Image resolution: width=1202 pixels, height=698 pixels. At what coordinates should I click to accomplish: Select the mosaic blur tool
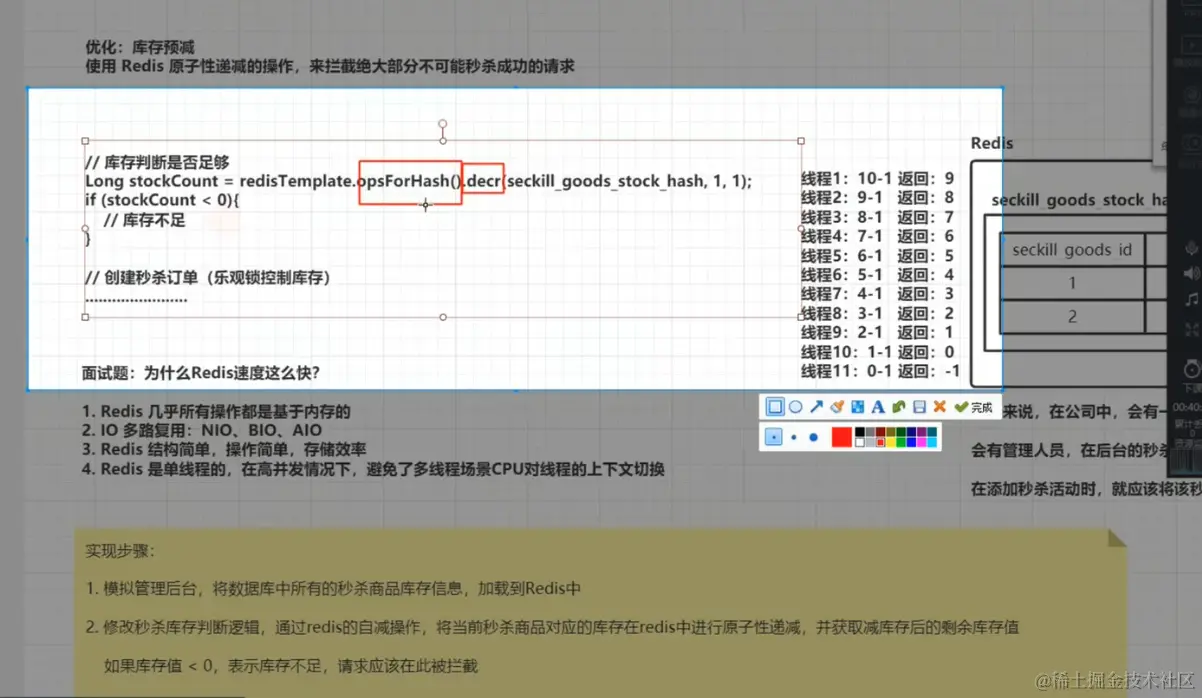(x=857, y=406)
